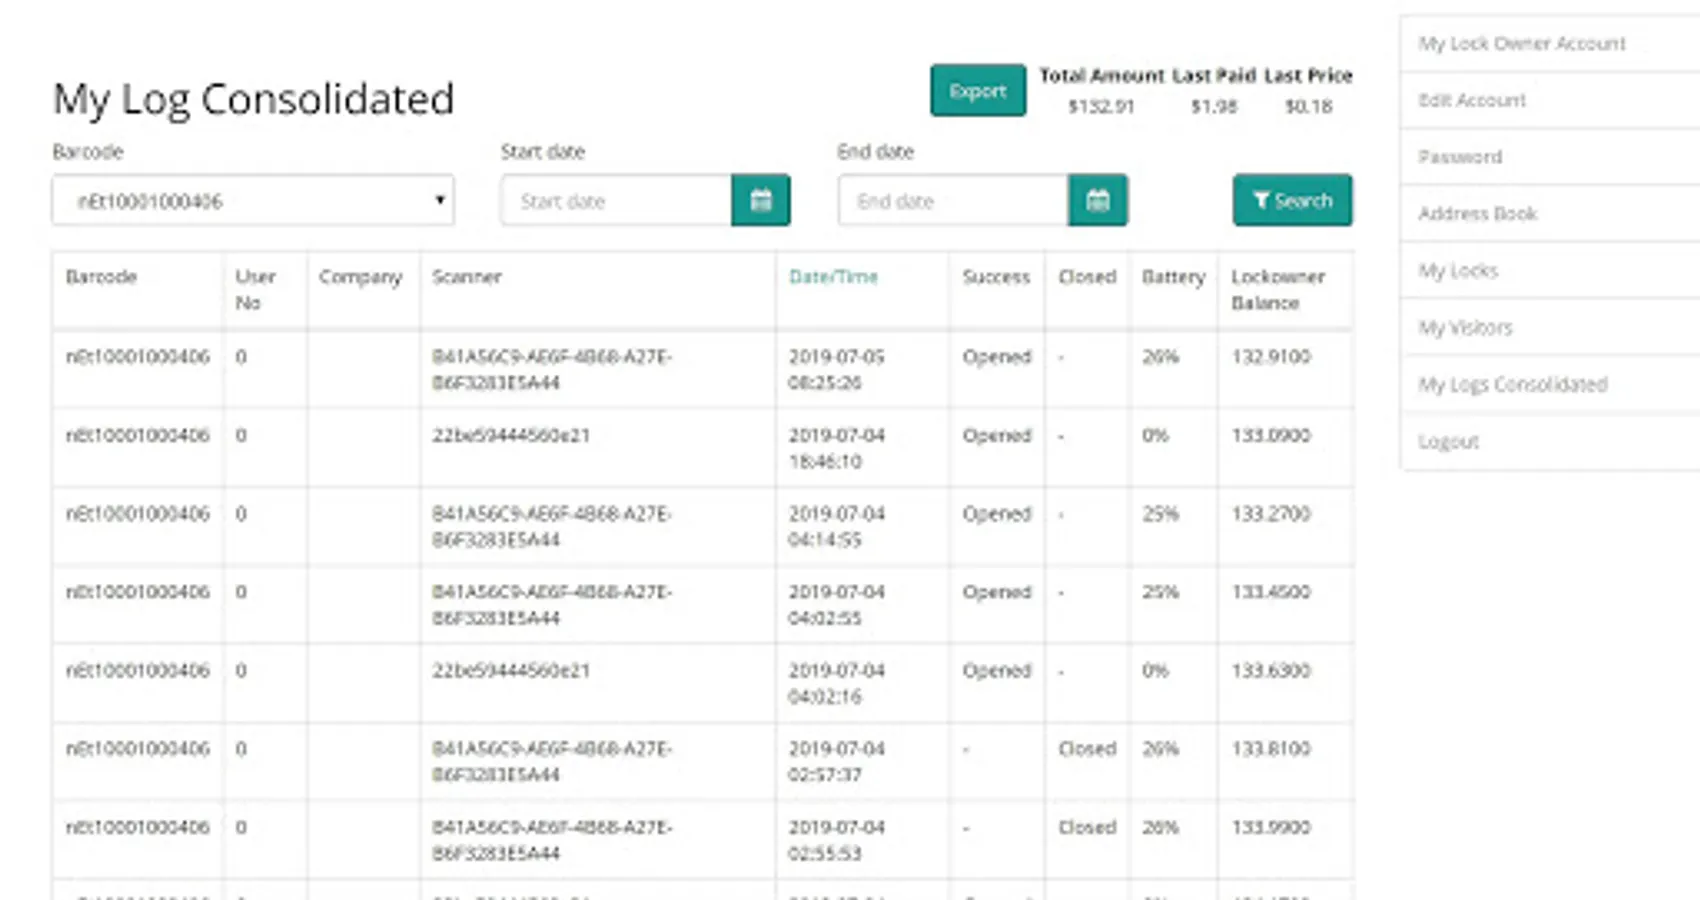Click the User No column header

(x=255, y=290)
